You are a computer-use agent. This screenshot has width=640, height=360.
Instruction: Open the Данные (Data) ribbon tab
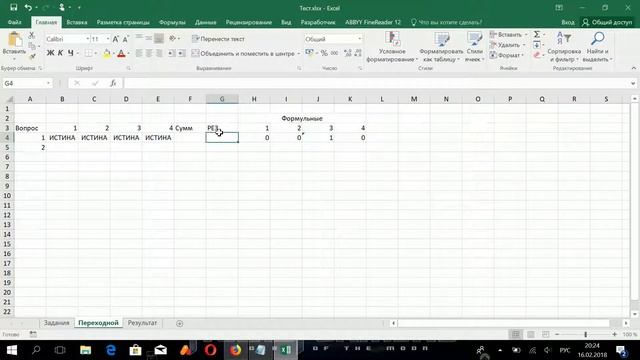tap(205, 22)
